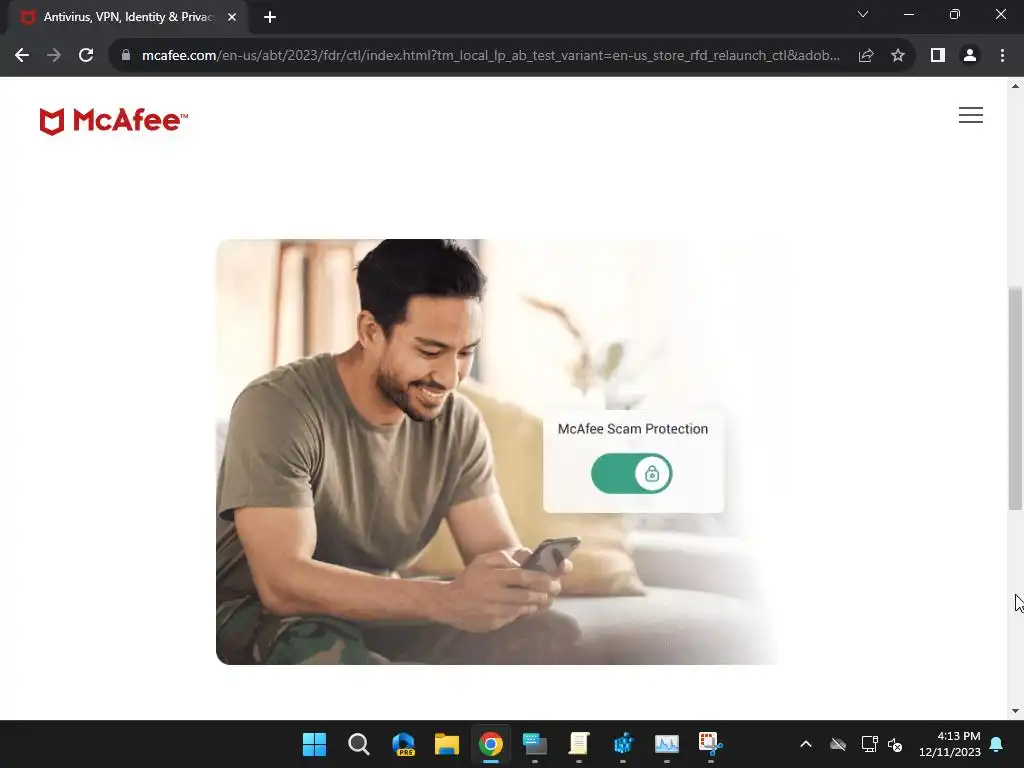This screenshot has height=768, width=1024.
Task: Click the Chrome taskbar icon
Action: 490,744
